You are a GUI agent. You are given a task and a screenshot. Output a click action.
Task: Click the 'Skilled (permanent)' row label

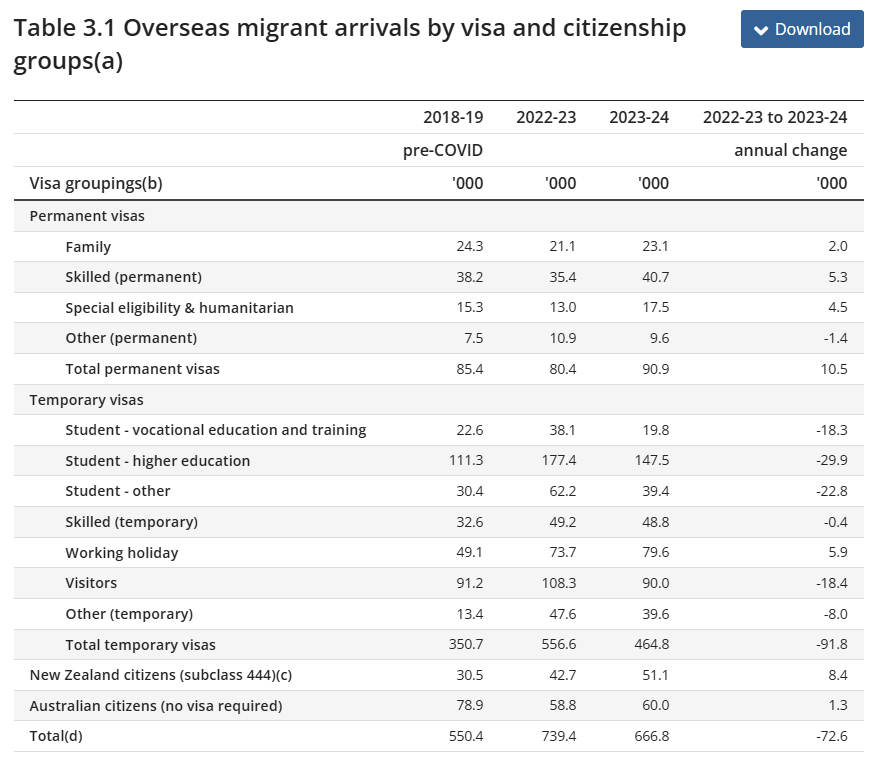(134, 277)
